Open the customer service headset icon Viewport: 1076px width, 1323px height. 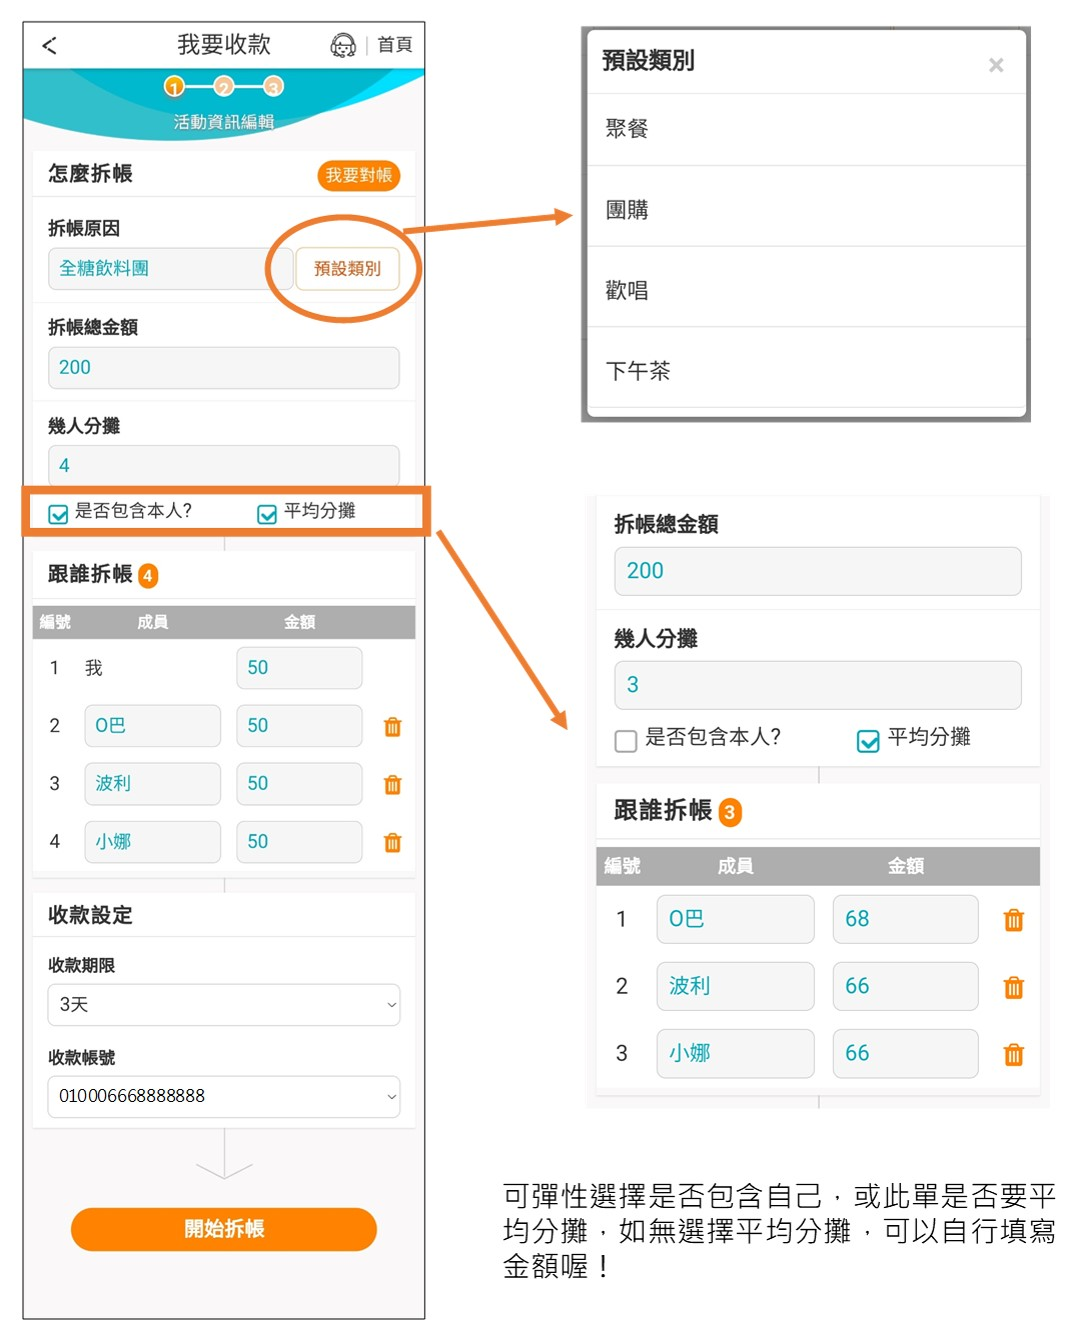pos(343,45)
